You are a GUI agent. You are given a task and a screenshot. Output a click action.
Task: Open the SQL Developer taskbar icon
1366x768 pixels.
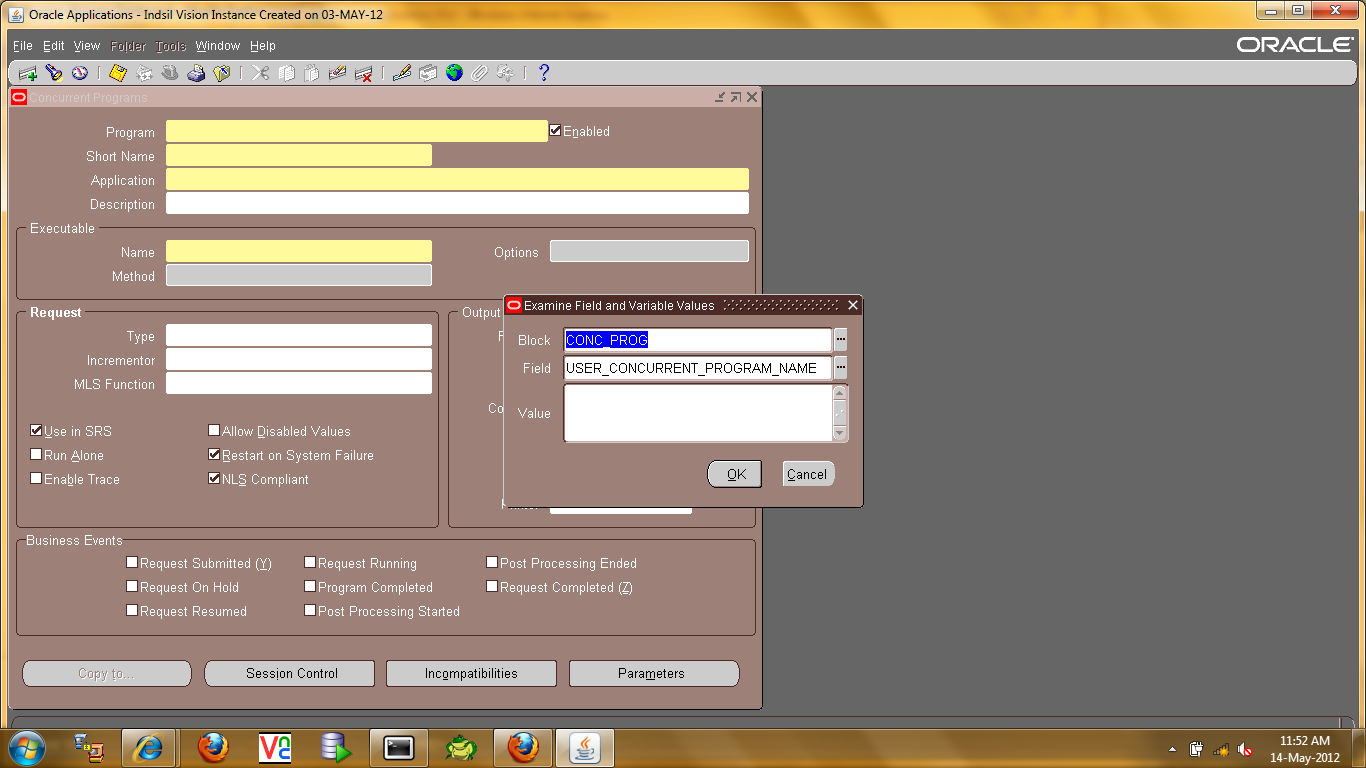tap(337, 748)
